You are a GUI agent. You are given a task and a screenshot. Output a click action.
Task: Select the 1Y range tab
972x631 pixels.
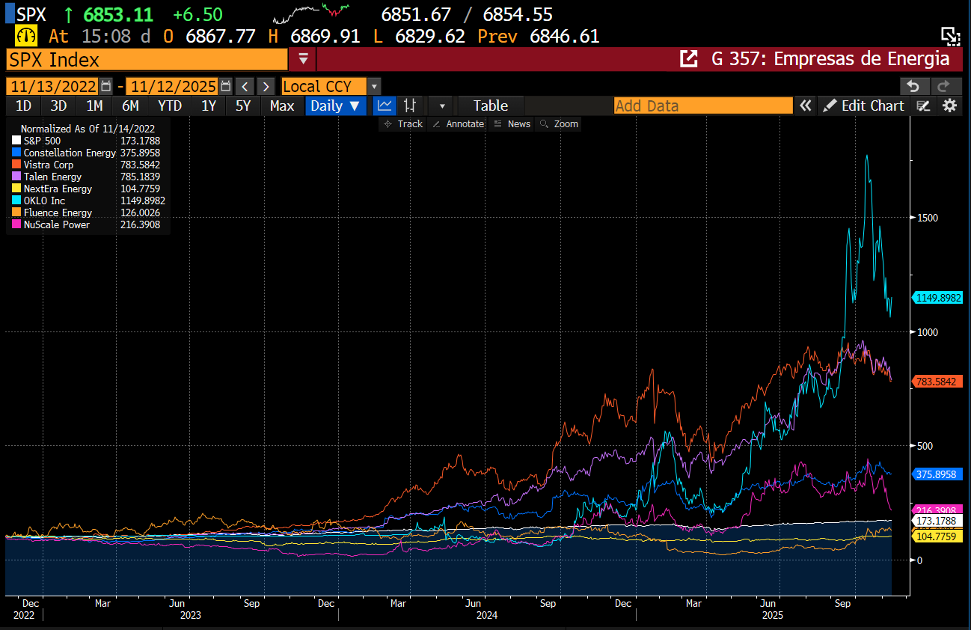208,106
